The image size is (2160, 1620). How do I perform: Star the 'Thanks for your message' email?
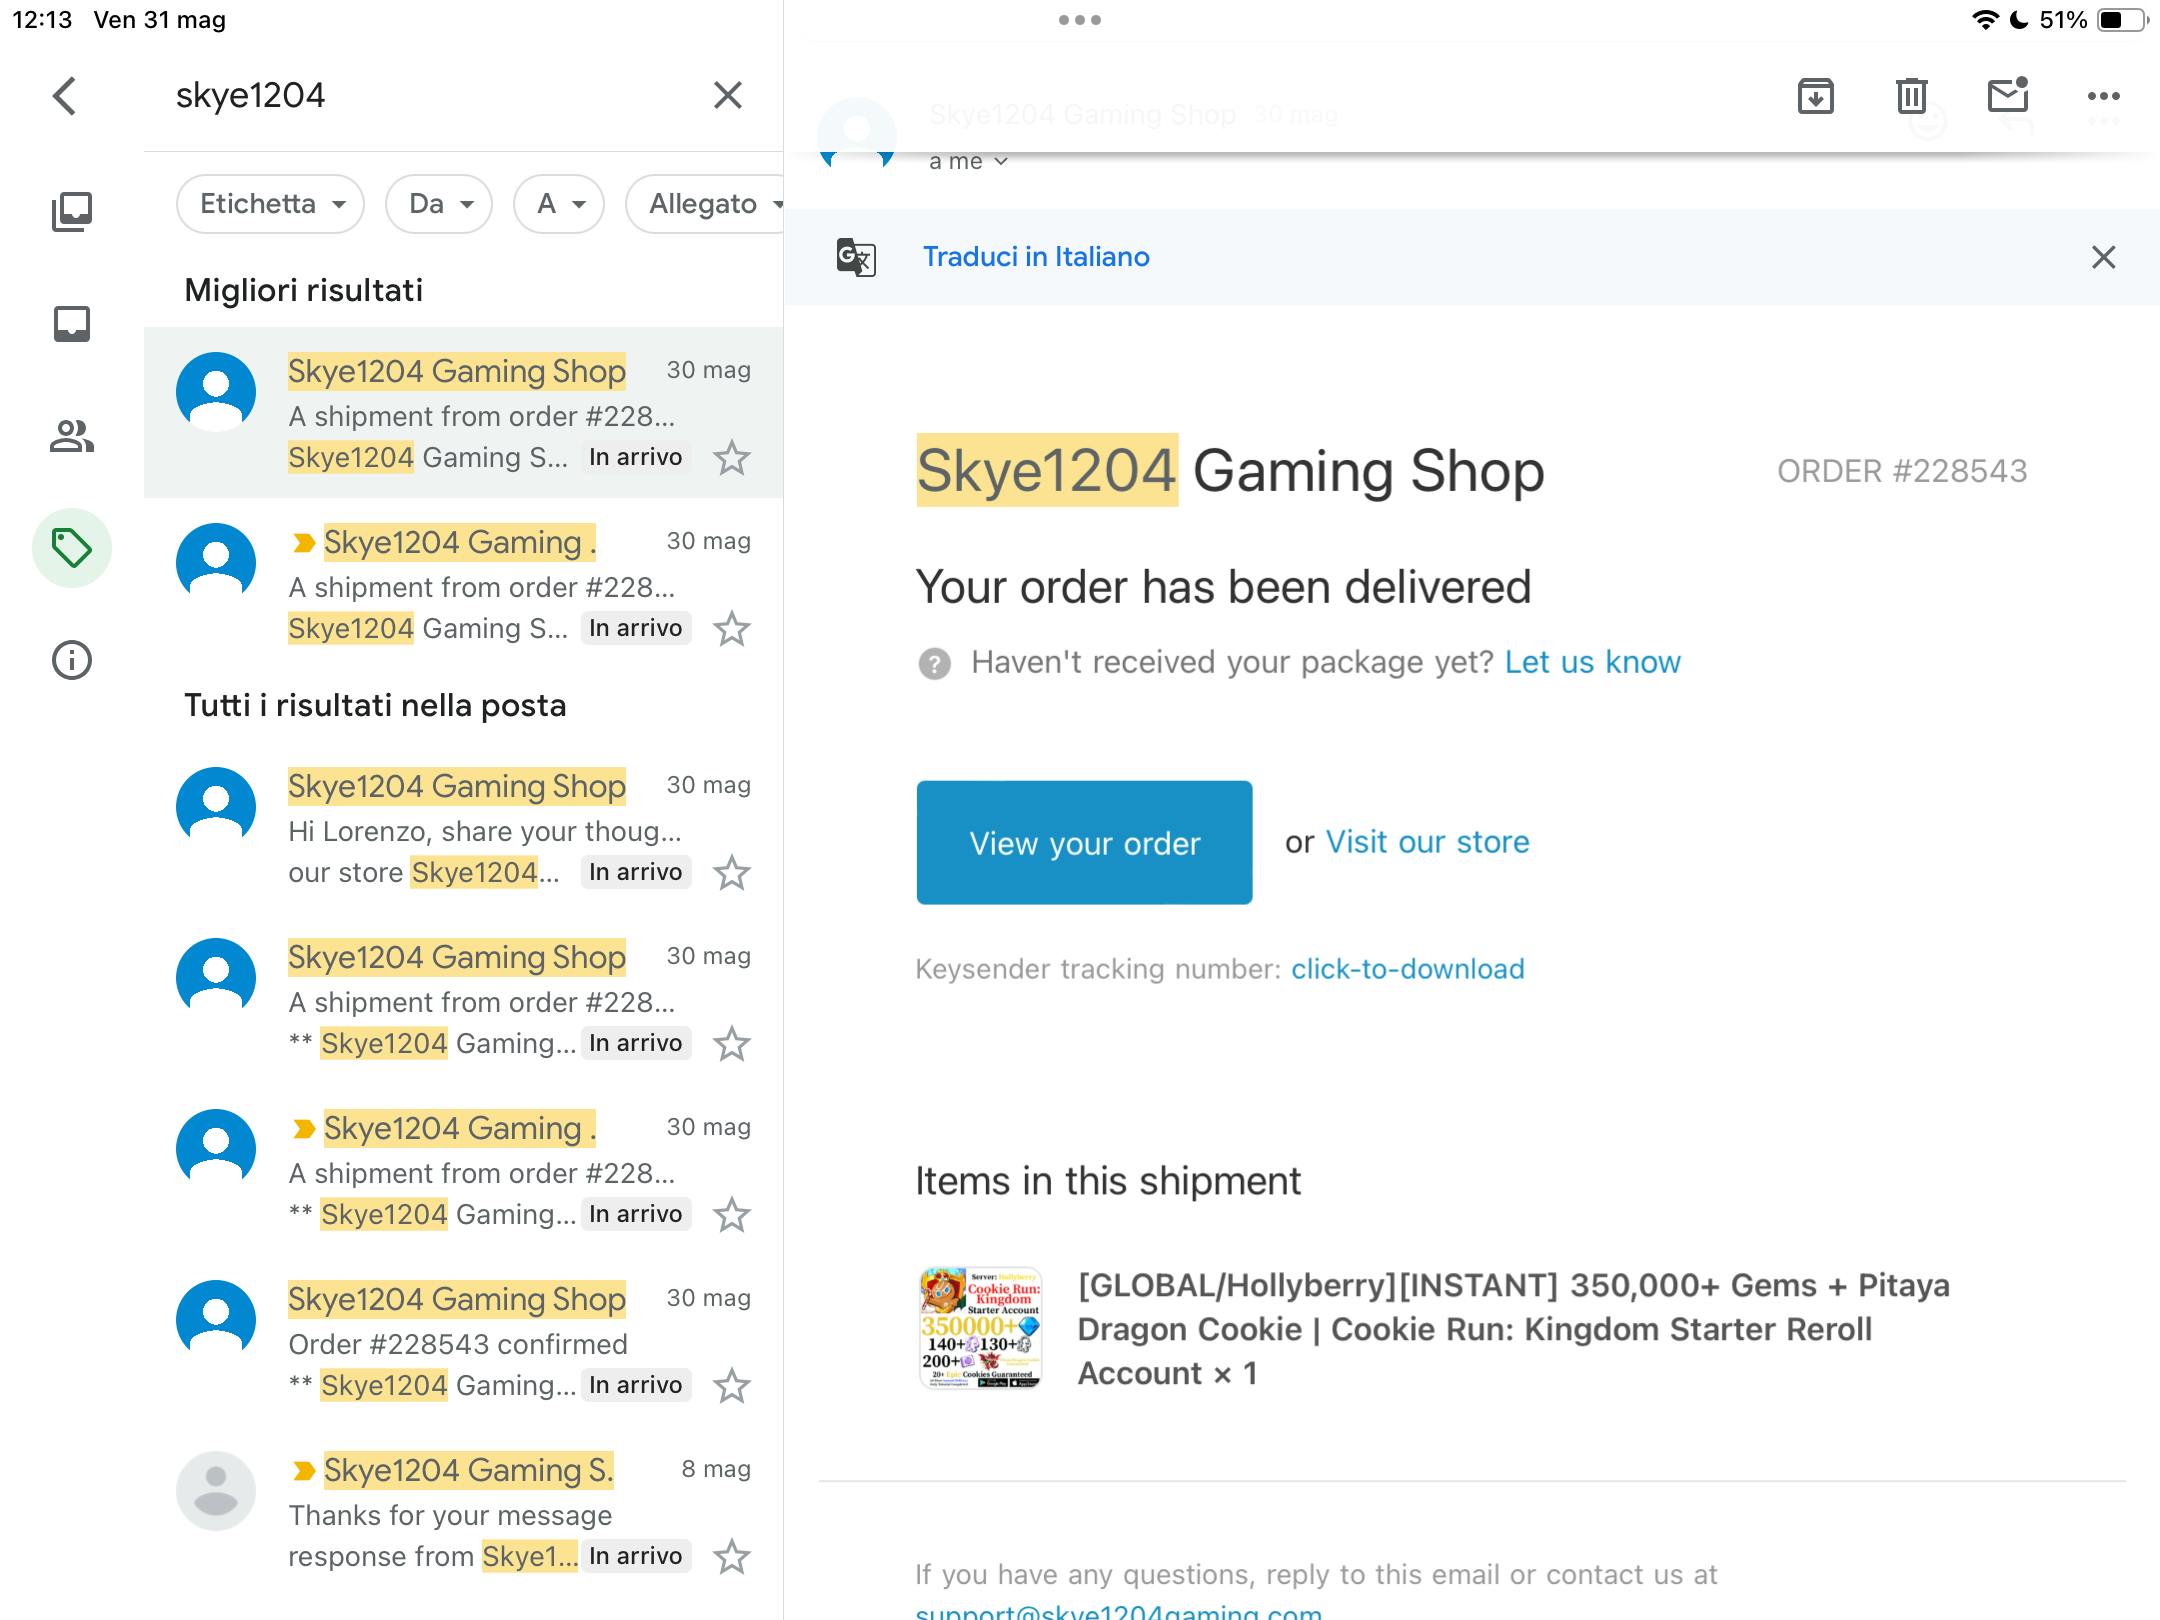coord(732,1557)
